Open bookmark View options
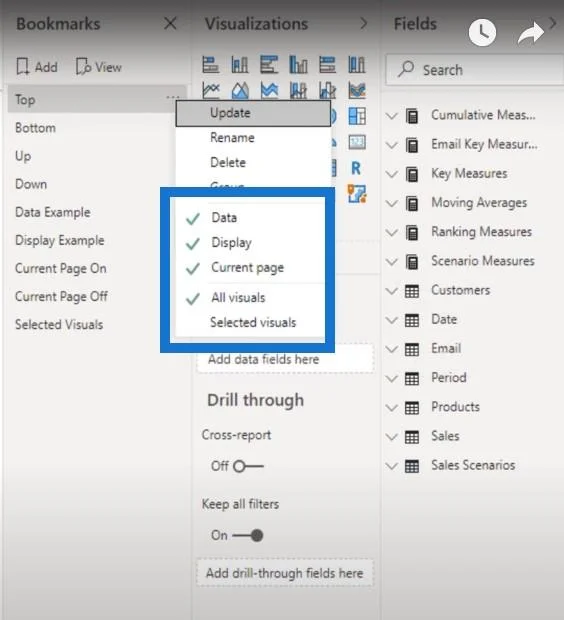564x620 pixels. pos(99,67)
